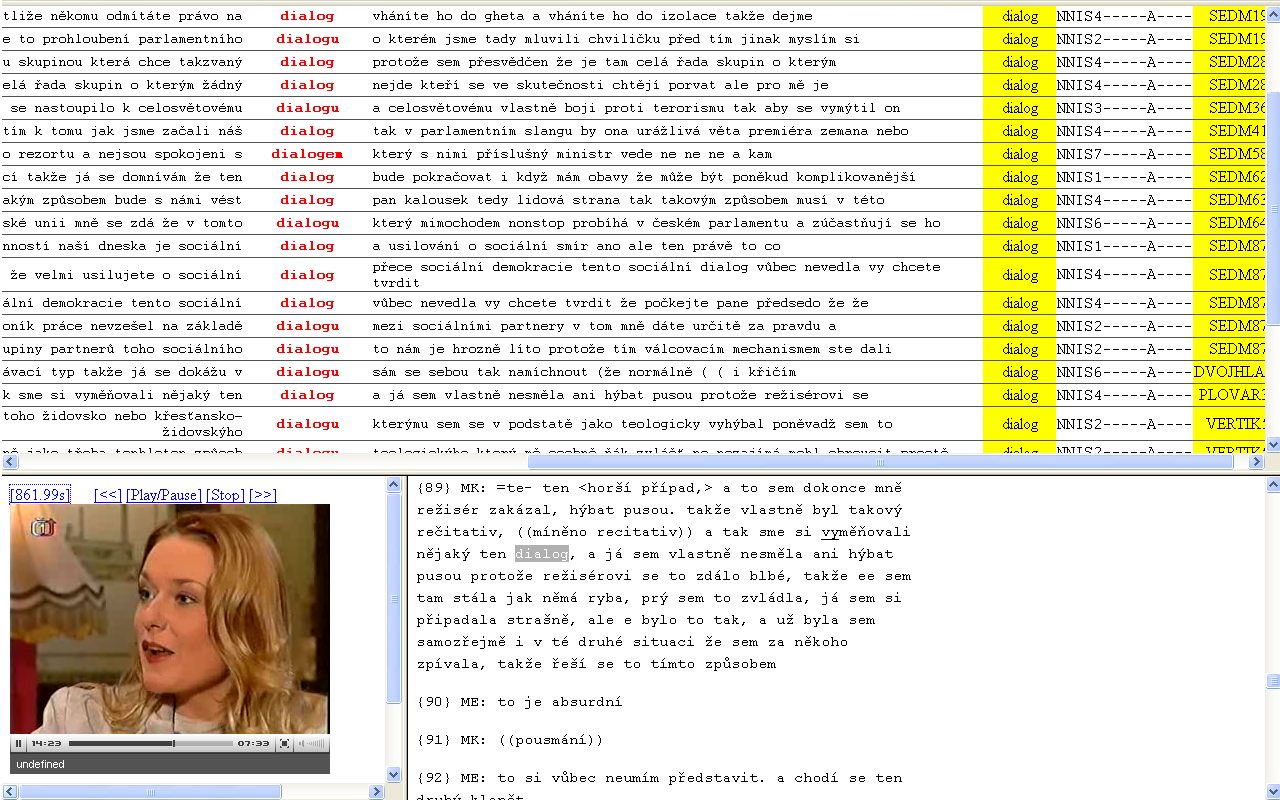Click left context 'že velmi usilujete o sociální'
The height and width of the screenshot is (800, 1280).
coord(126,275)
